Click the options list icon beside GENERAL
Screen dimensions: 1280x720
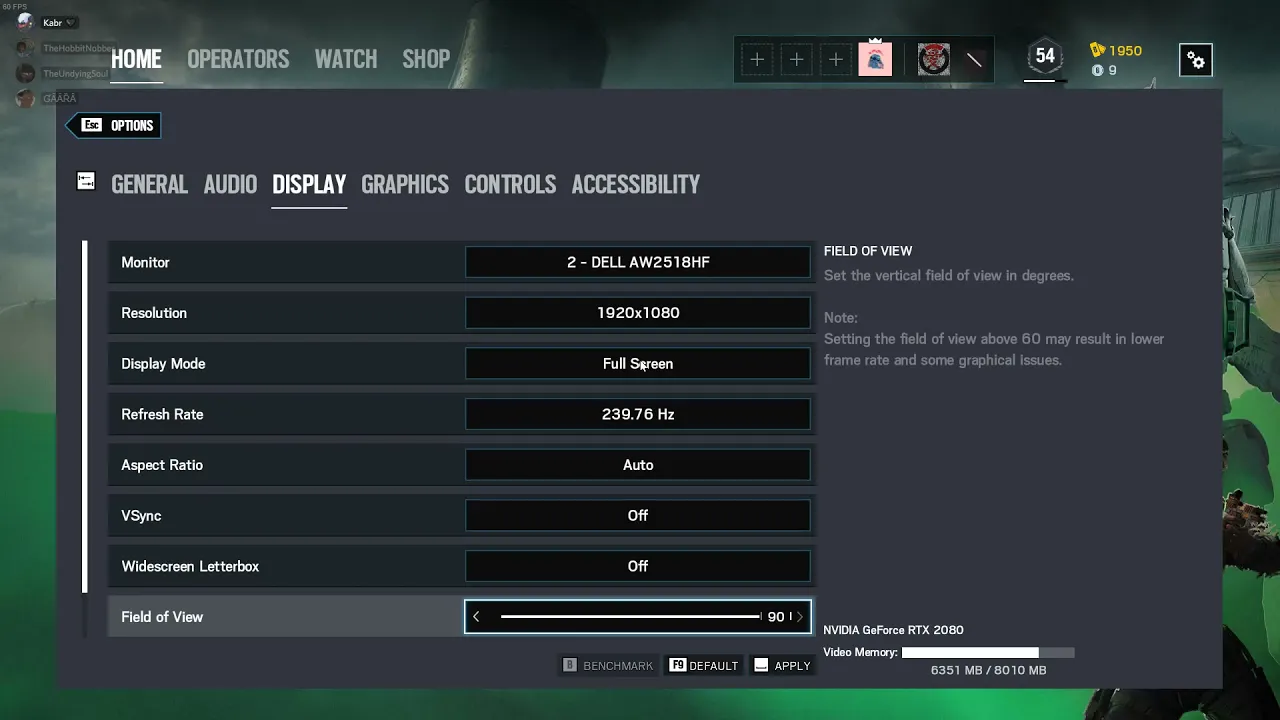pos(86,181)
